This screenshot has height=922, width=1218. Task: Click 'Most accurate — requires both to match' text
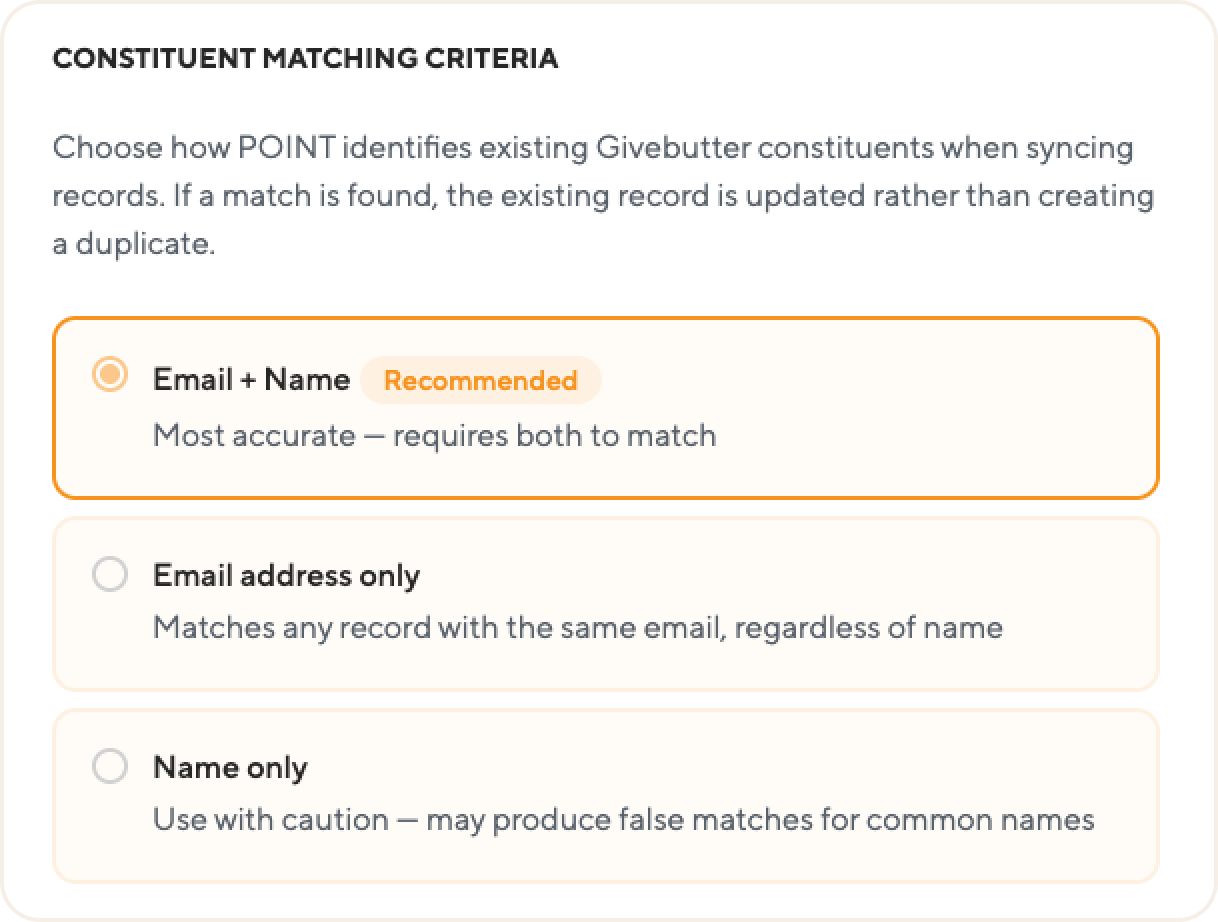434,436
